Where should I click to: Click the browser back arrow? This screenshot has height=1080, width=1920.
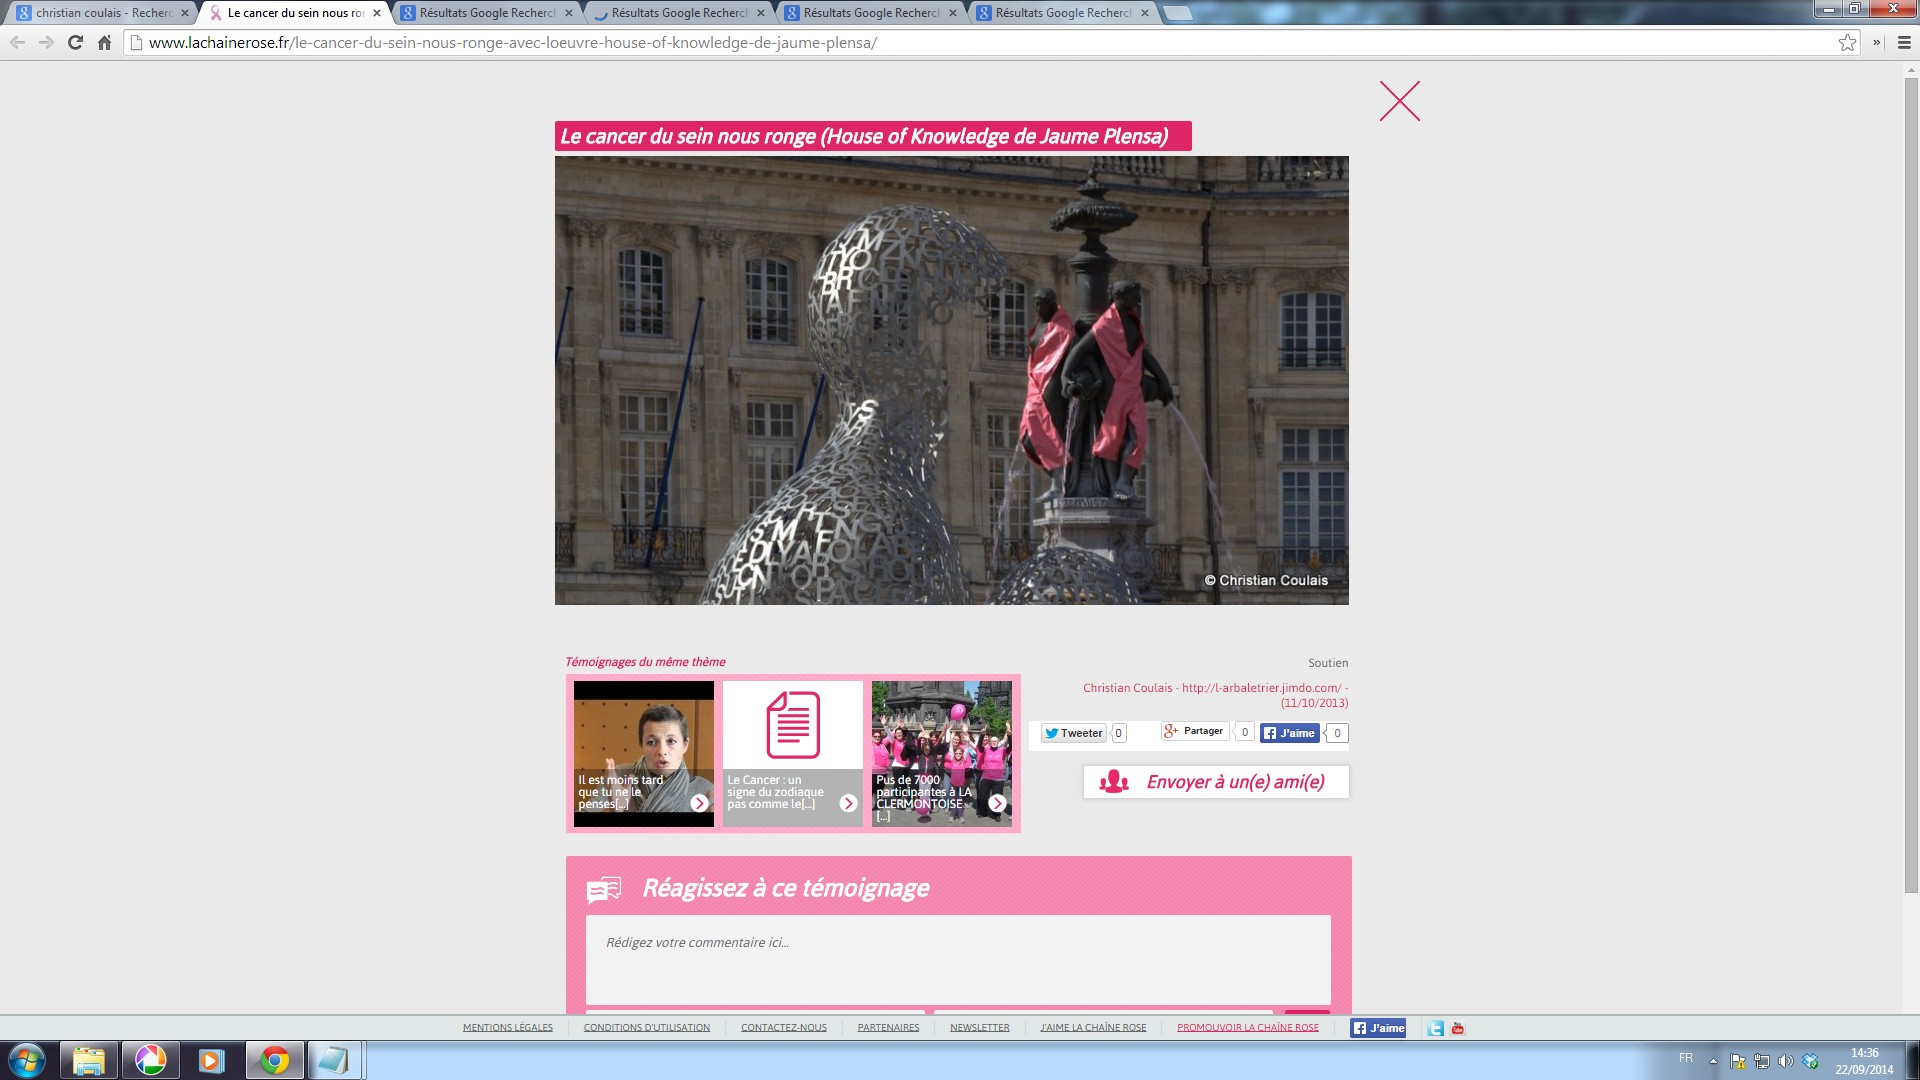point(17,42)
